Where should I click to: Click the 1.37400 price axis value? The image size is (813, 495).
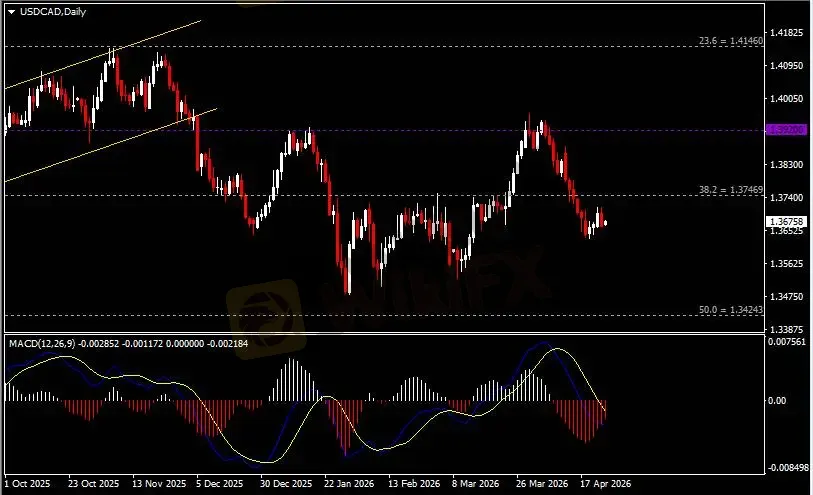pos(787,197)
